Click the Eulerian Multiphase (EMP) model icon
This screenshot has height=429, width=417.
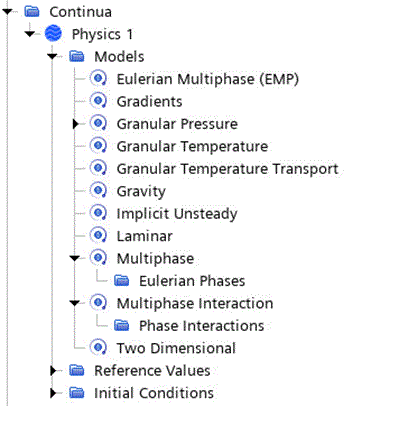98,79
